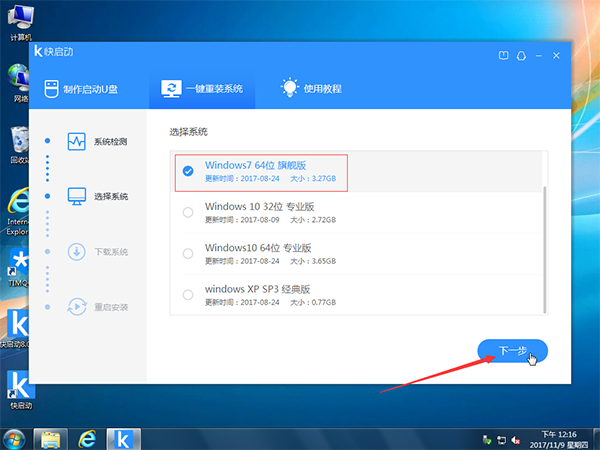600x450 pixels.
Task: Switch to 制作启动U盘 tab
Action: 89,89
